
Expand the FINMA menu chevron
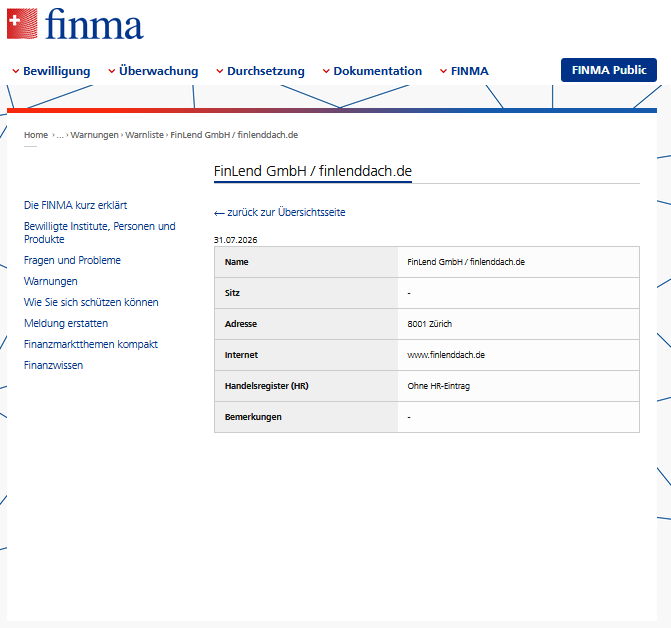point(443,71)
